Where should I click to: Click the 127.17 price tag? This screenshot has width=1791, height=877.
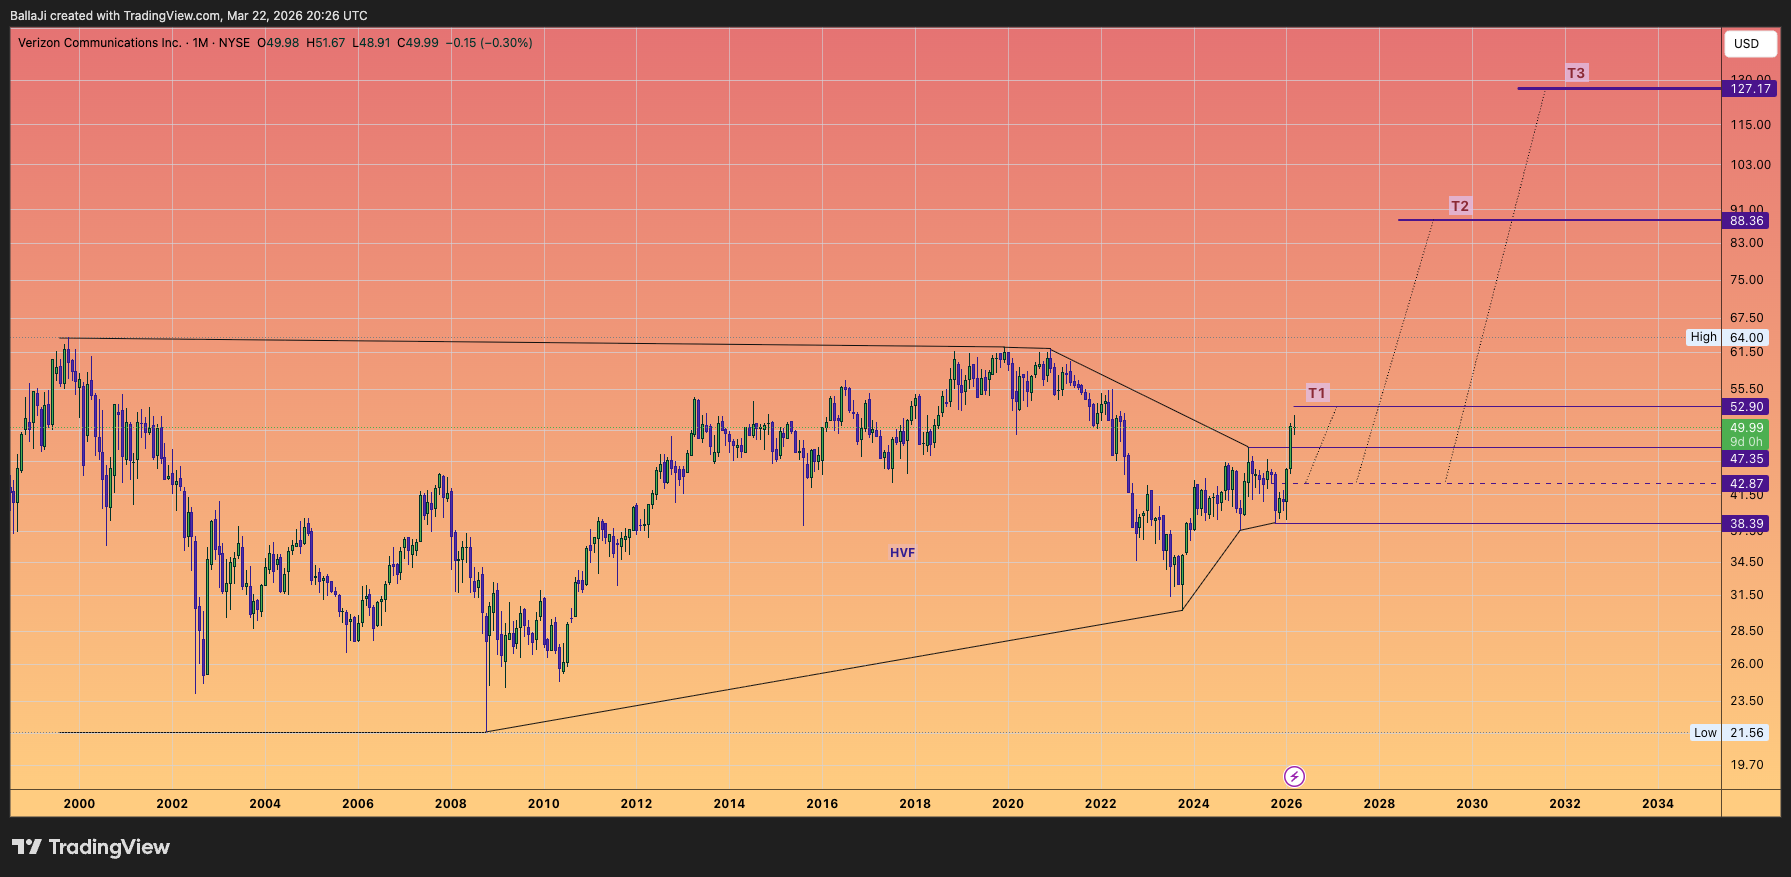(x=1750, y=89)
